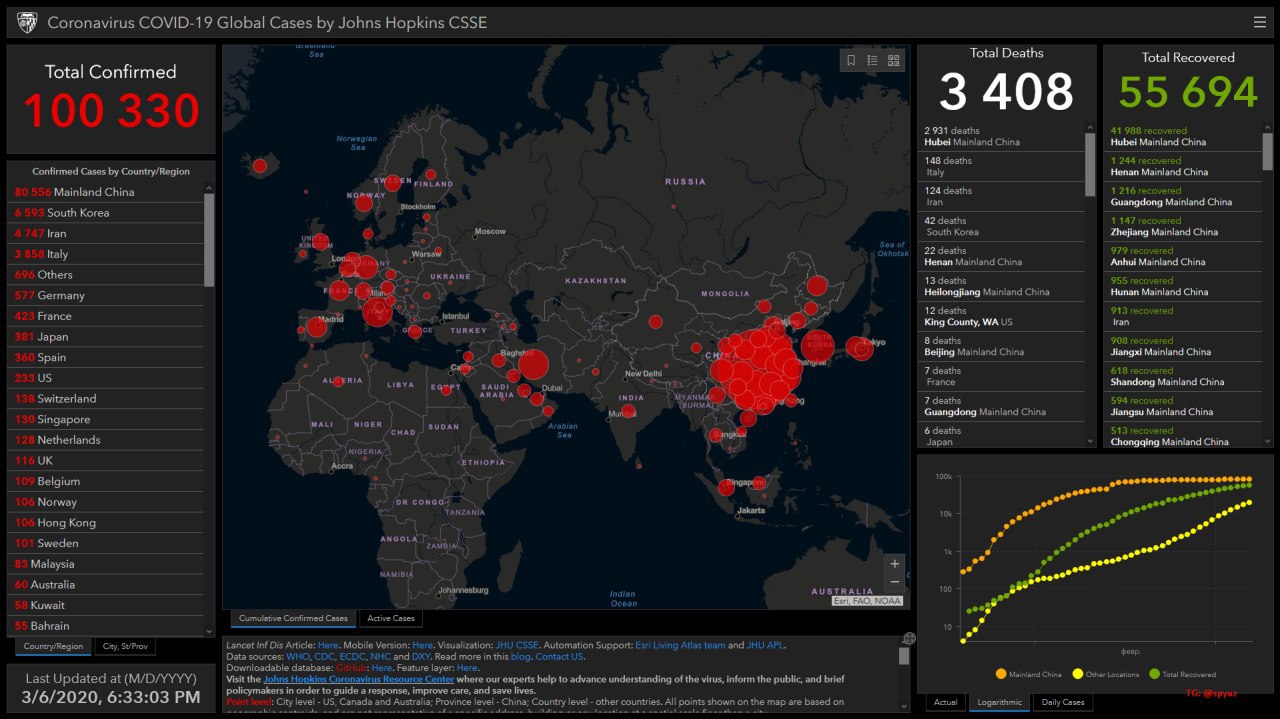Open the DXY data source link

(421, 656)
